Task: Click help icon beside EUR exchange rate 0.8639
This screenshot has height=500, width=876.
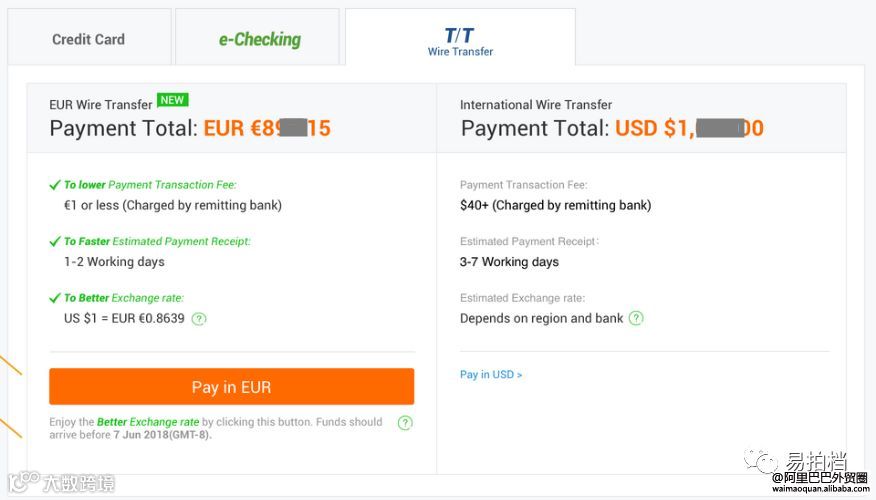Action: tap(199, 319)
